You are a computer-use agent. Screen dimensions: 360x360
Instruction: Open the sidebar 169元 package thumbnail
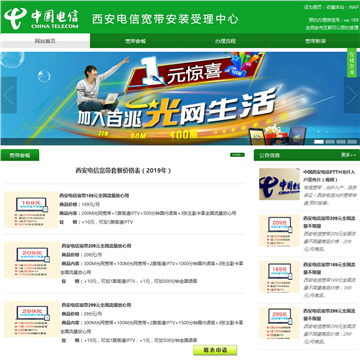279,277
